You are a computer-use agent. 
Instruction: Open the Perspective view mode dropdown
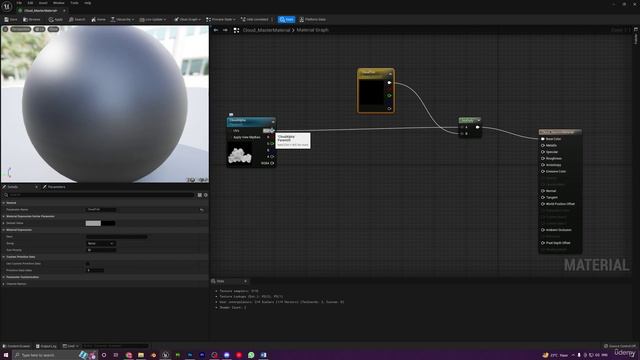coord(20,29)
